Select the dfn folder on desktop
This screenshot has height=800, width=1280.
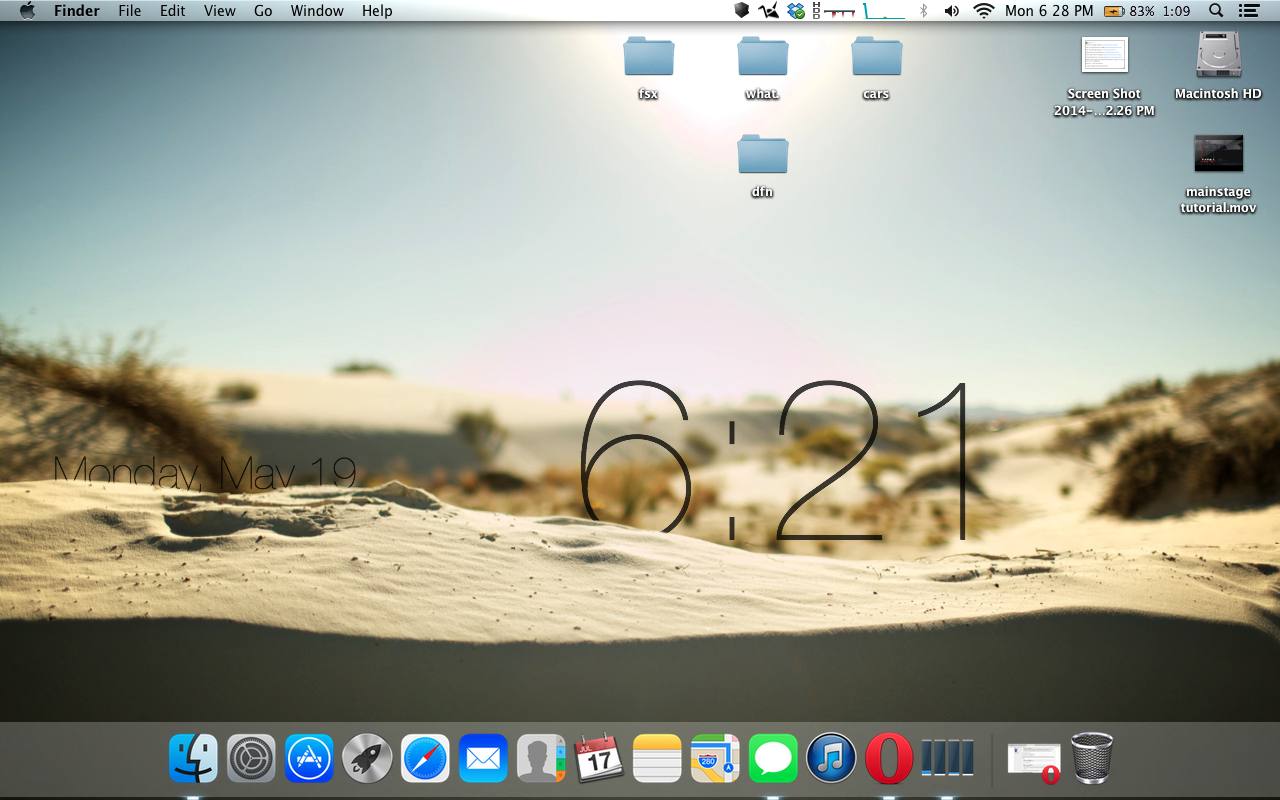coord(762,165)
